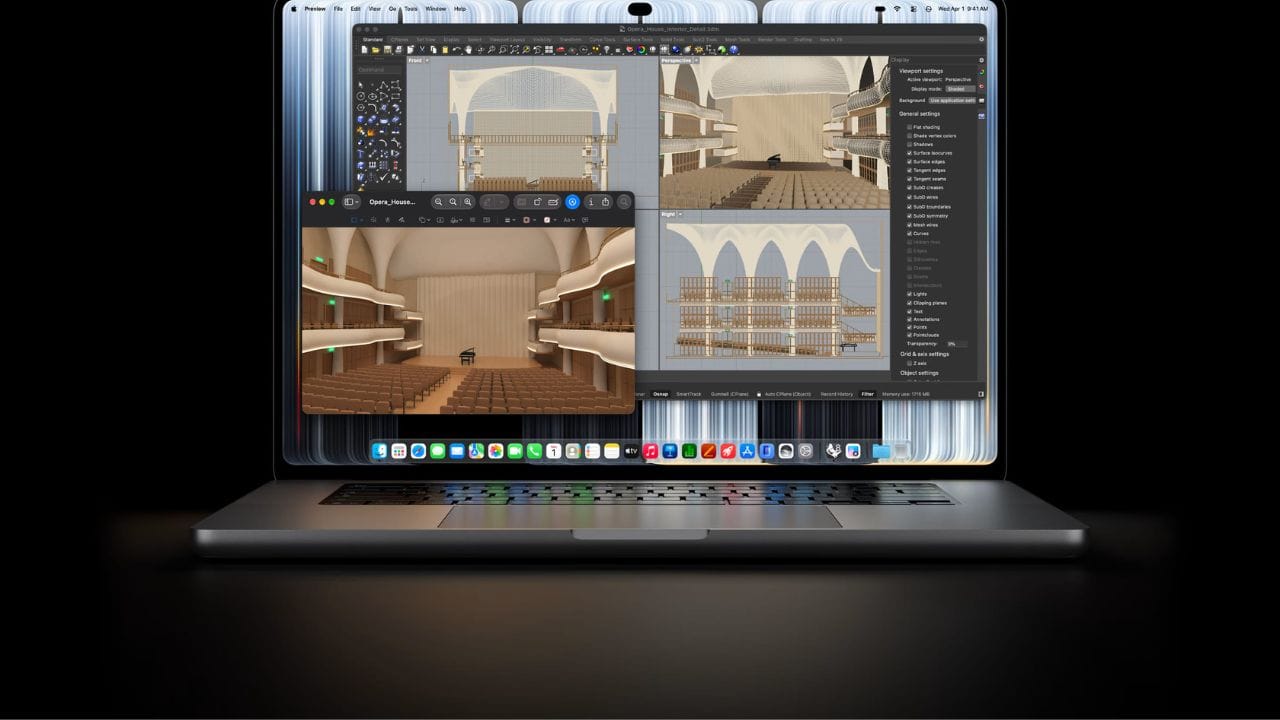Open the Display panel gear options

click(x=981, y=60)
